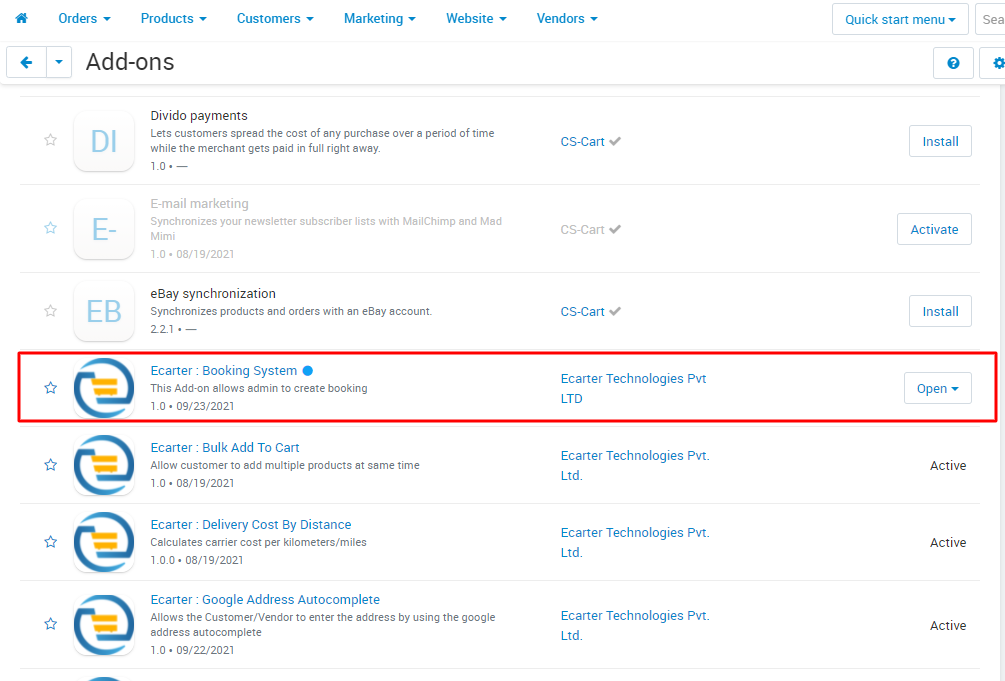1005x681 pixels.
Task: Activate the E-mail marketing add-on
Action: pos(934,229)
